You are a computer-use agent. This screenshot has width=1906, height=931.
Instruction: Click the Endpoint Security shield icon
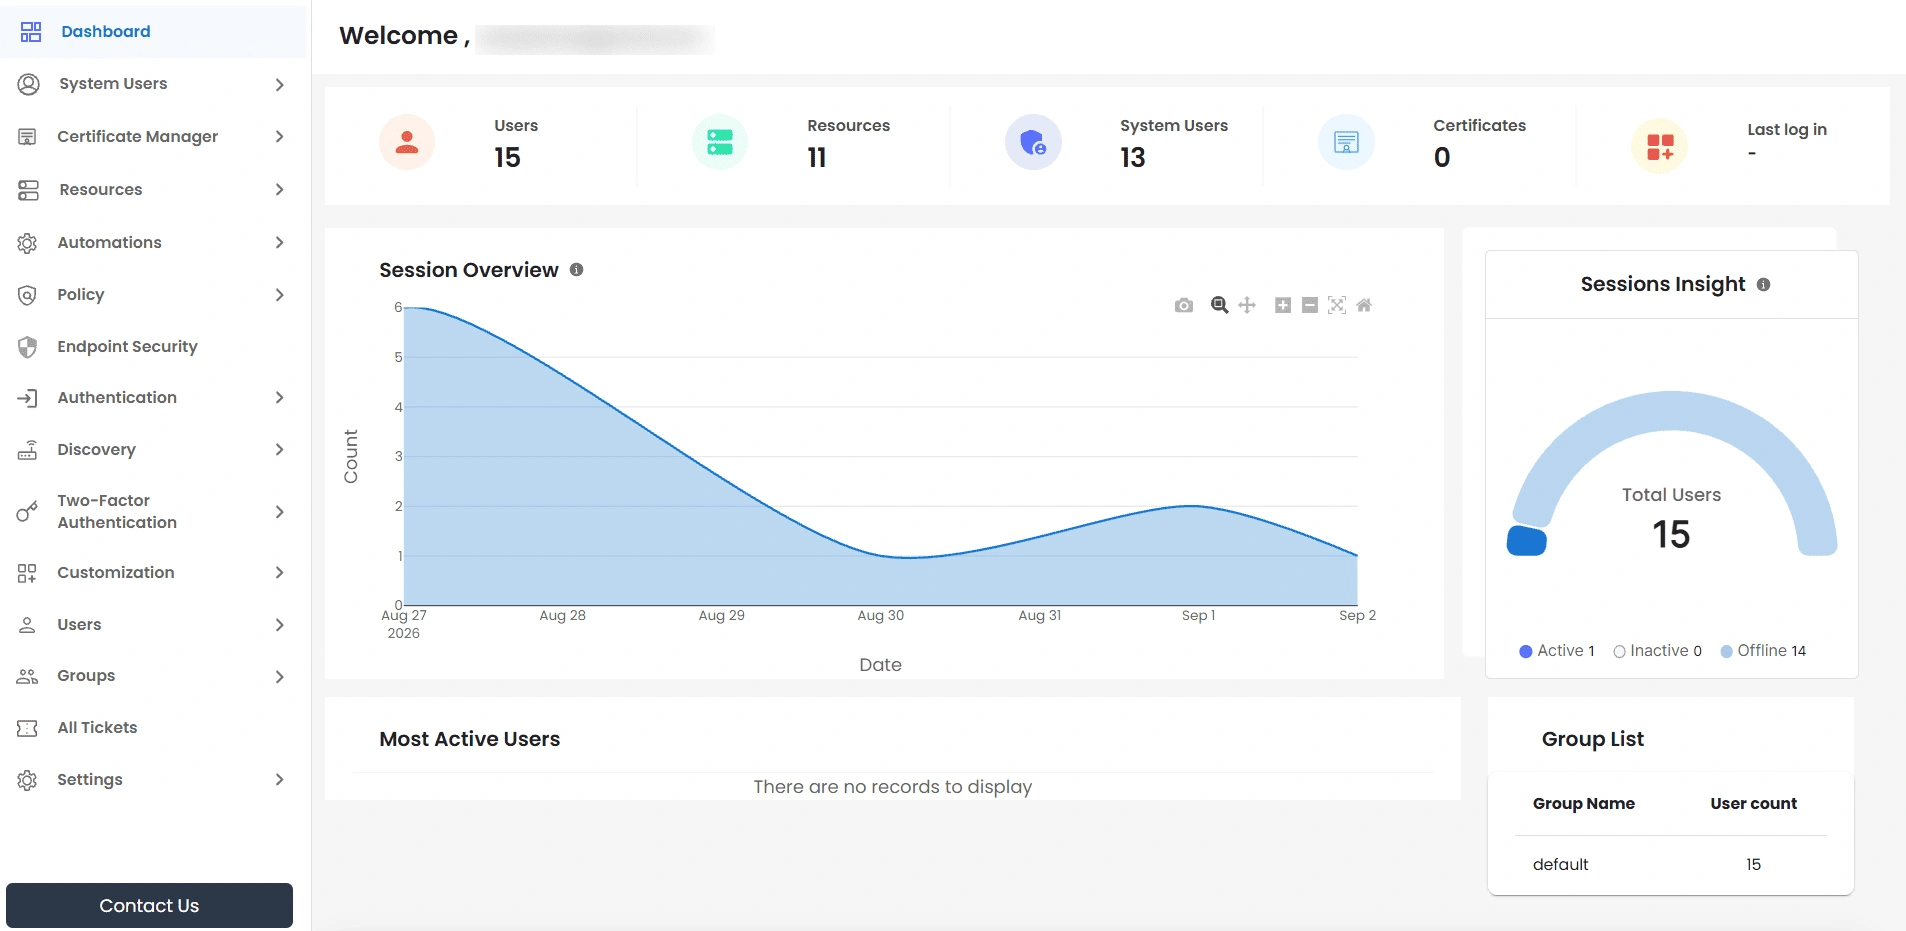(x=28, y=347)
